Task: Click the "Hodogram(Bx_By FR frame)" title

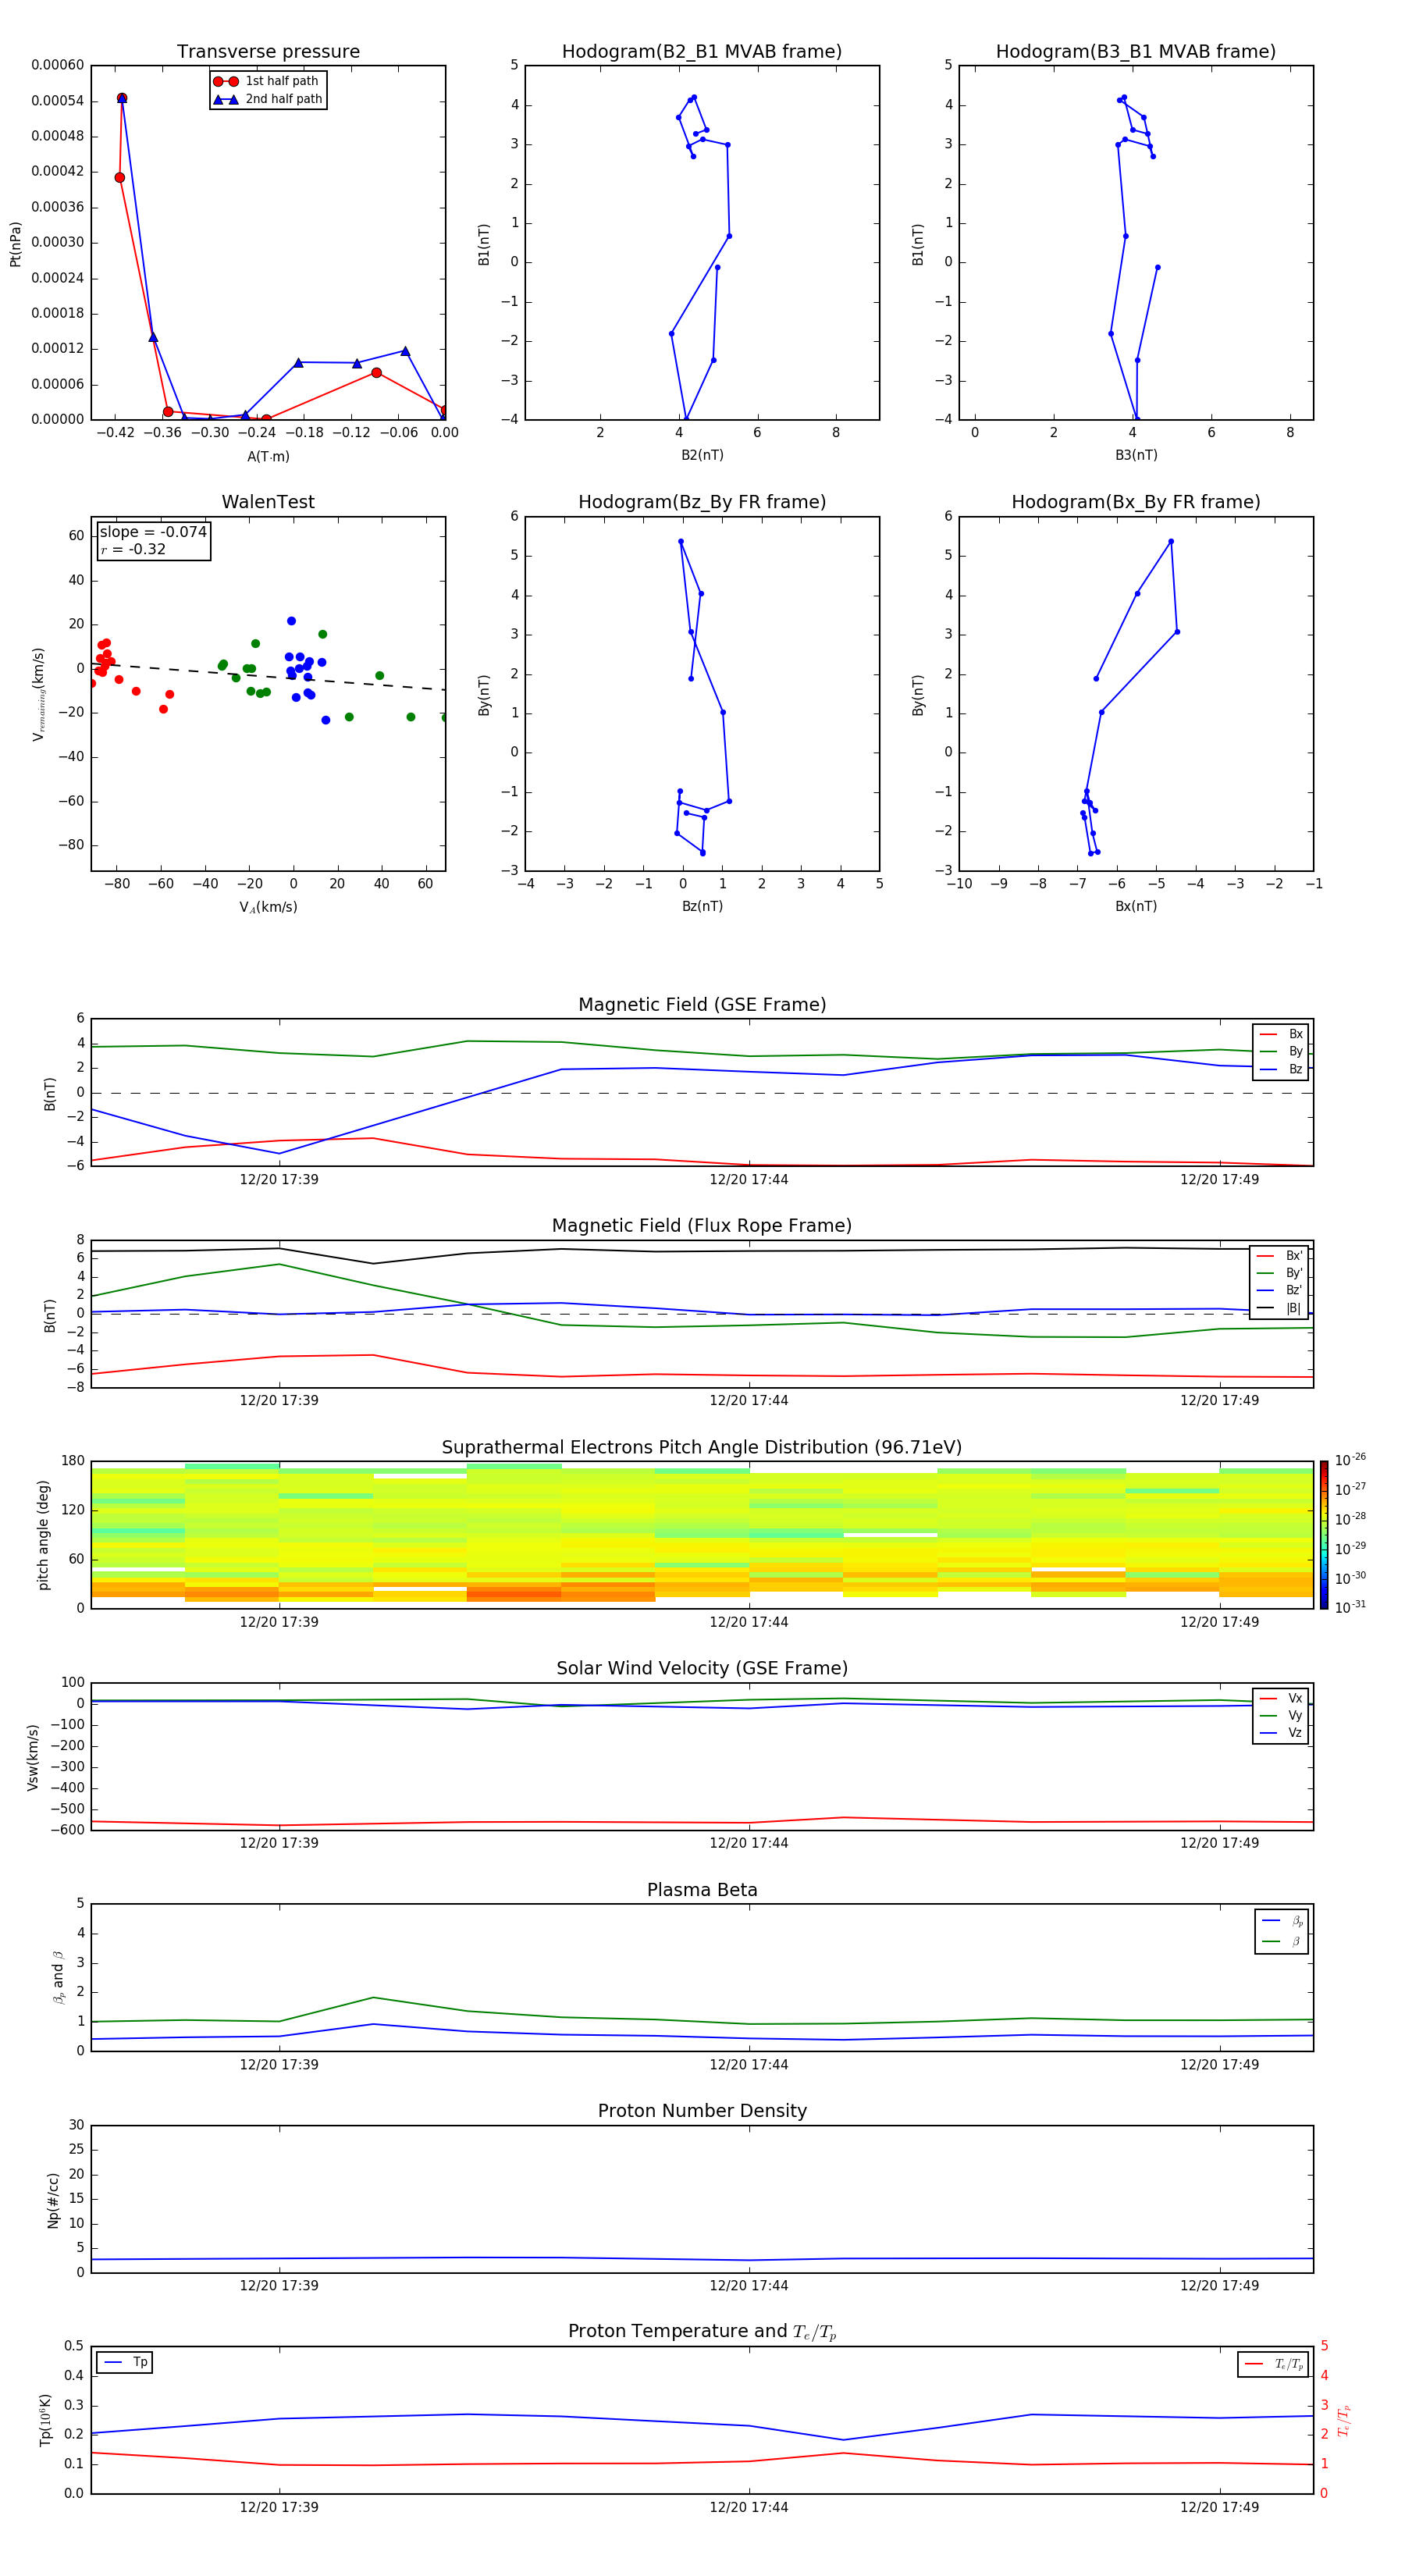Action: 1136,502
